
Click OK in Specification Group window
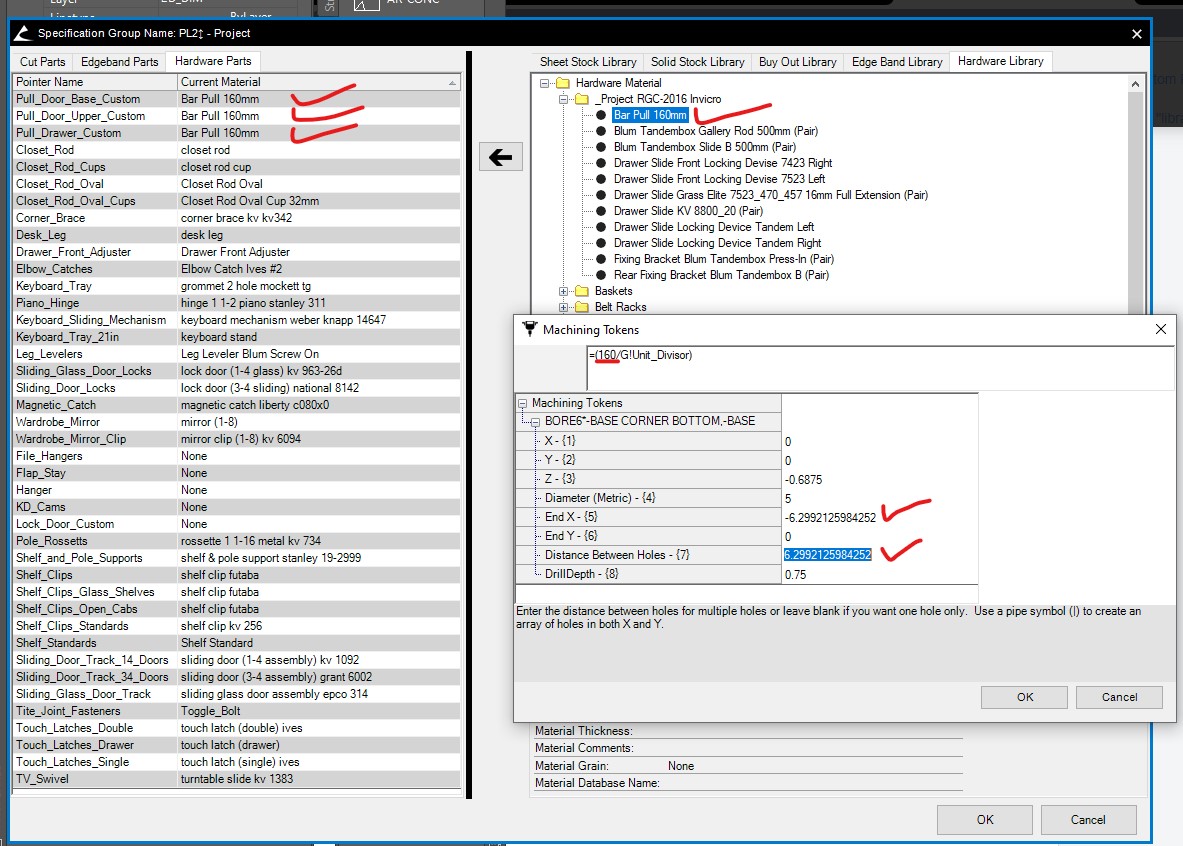point(985,820)
